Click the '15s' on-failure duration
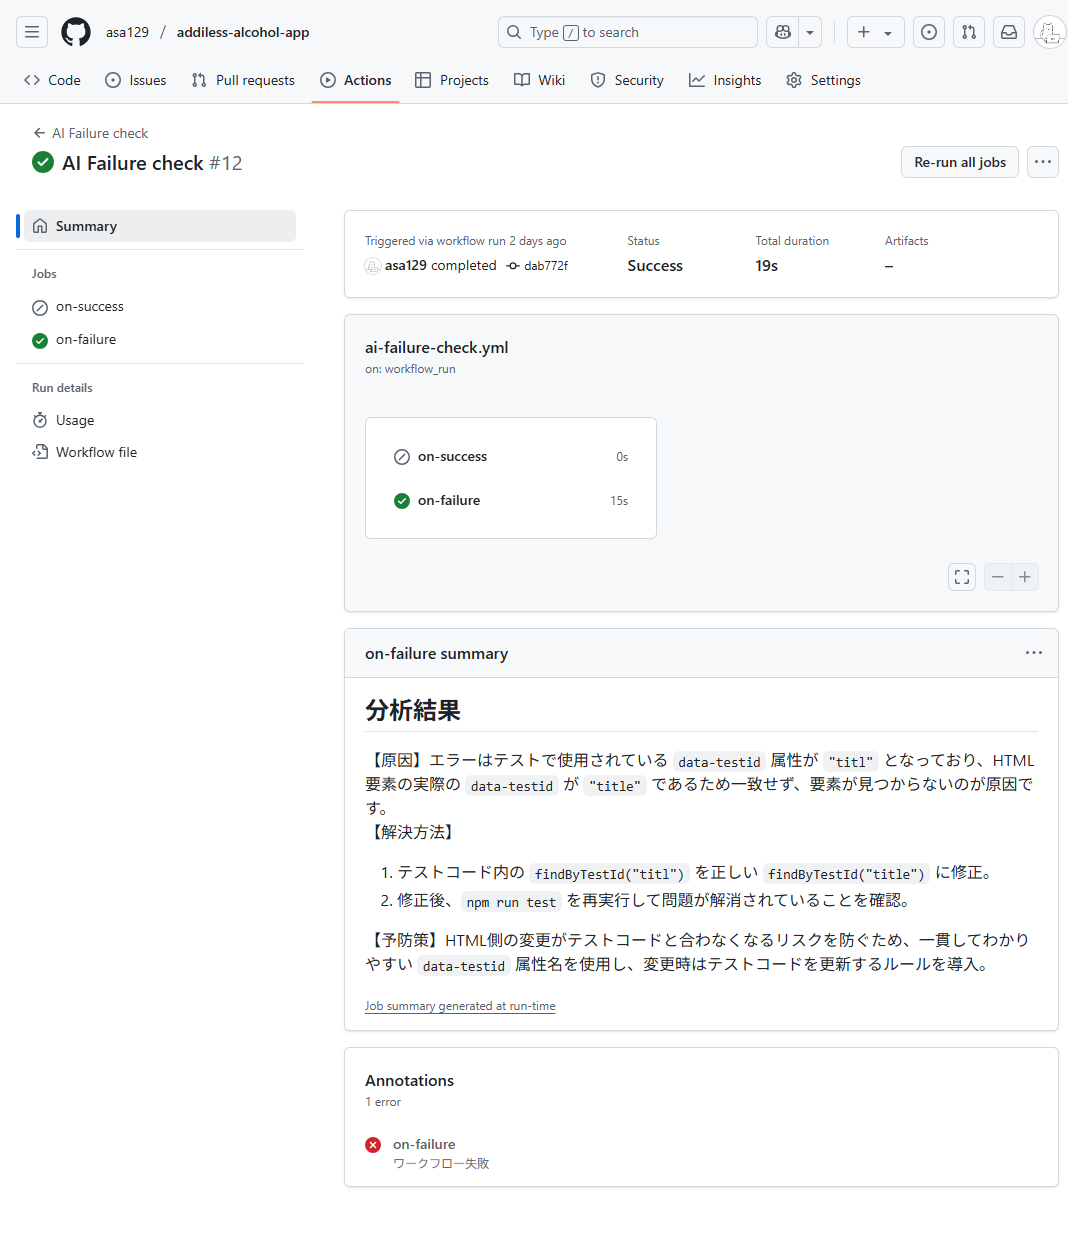Image resolution: width=1068 pixels, height=1251 pixels. [x=619, y=501]
